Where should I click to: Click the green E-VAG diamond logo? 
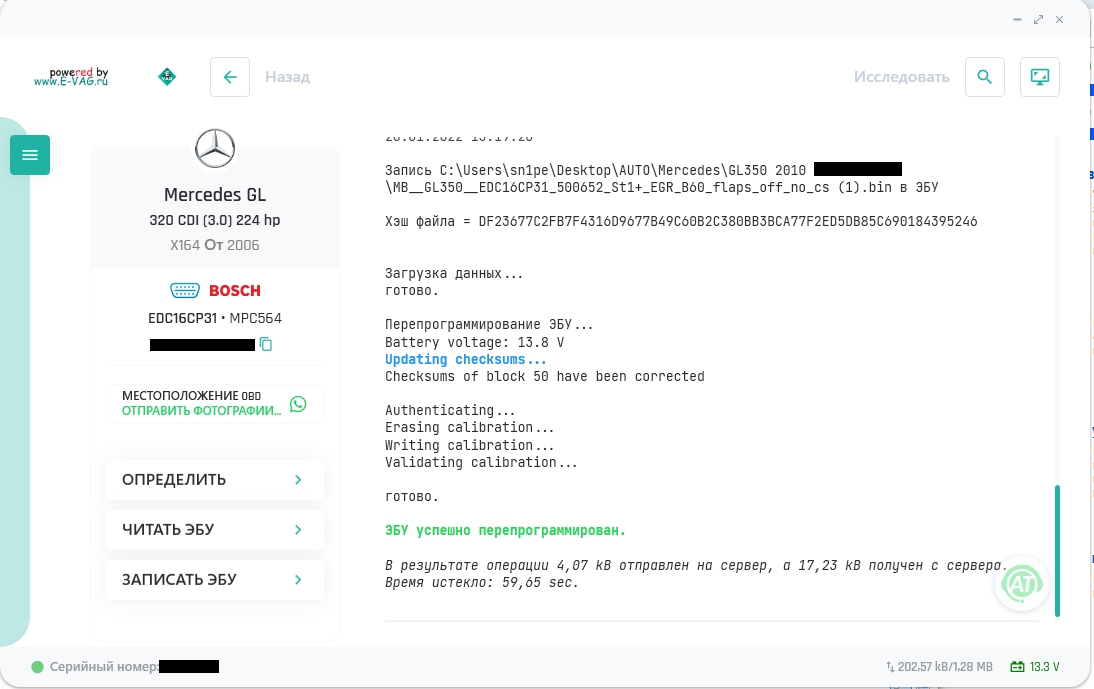(167, 77)
